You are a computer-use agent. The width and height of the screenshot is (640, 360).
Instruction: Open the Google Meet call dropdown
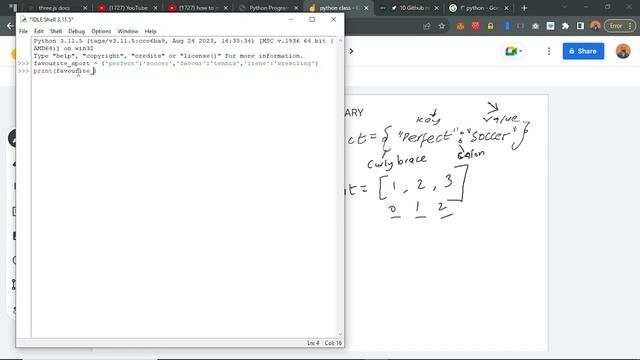[x=513, y=51]
